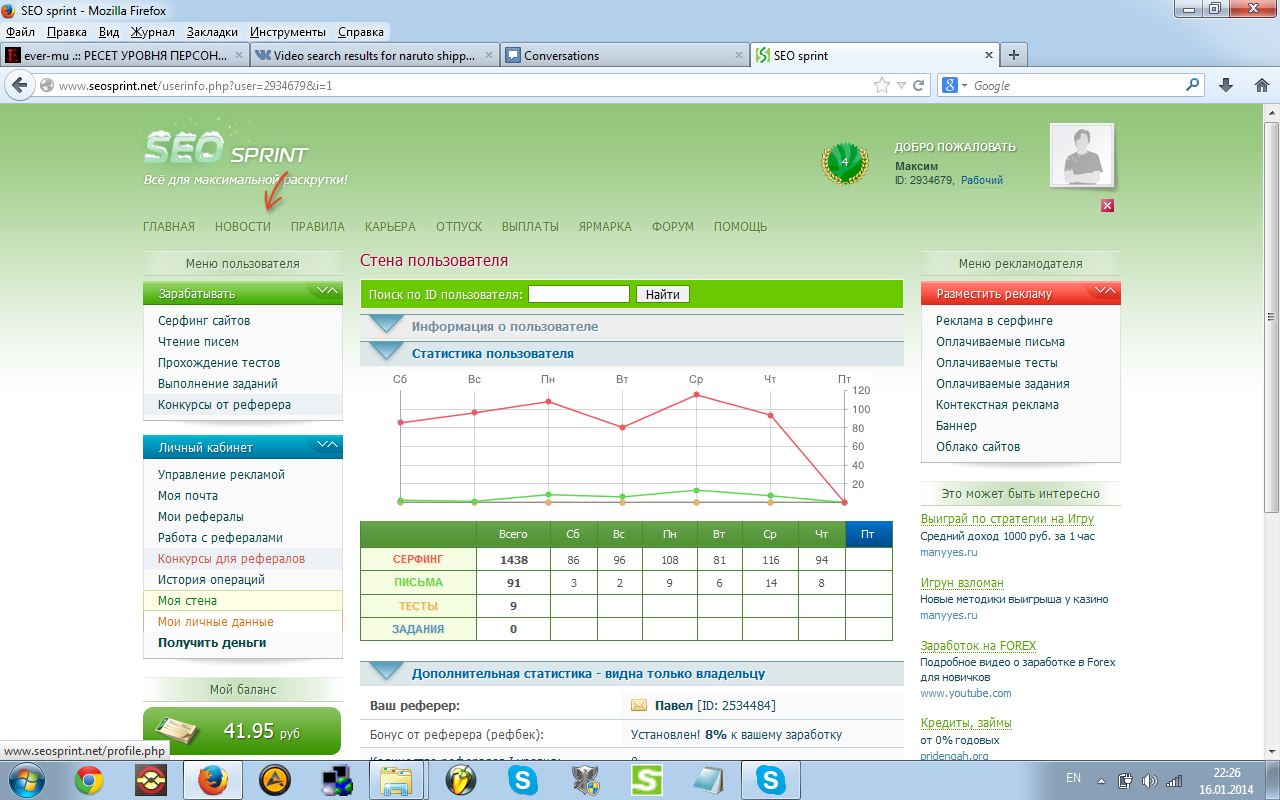The width and height of the screenshot is (1280, 800).
Task: Open the first Skype icon in taskbar
Action: [523, 779]
